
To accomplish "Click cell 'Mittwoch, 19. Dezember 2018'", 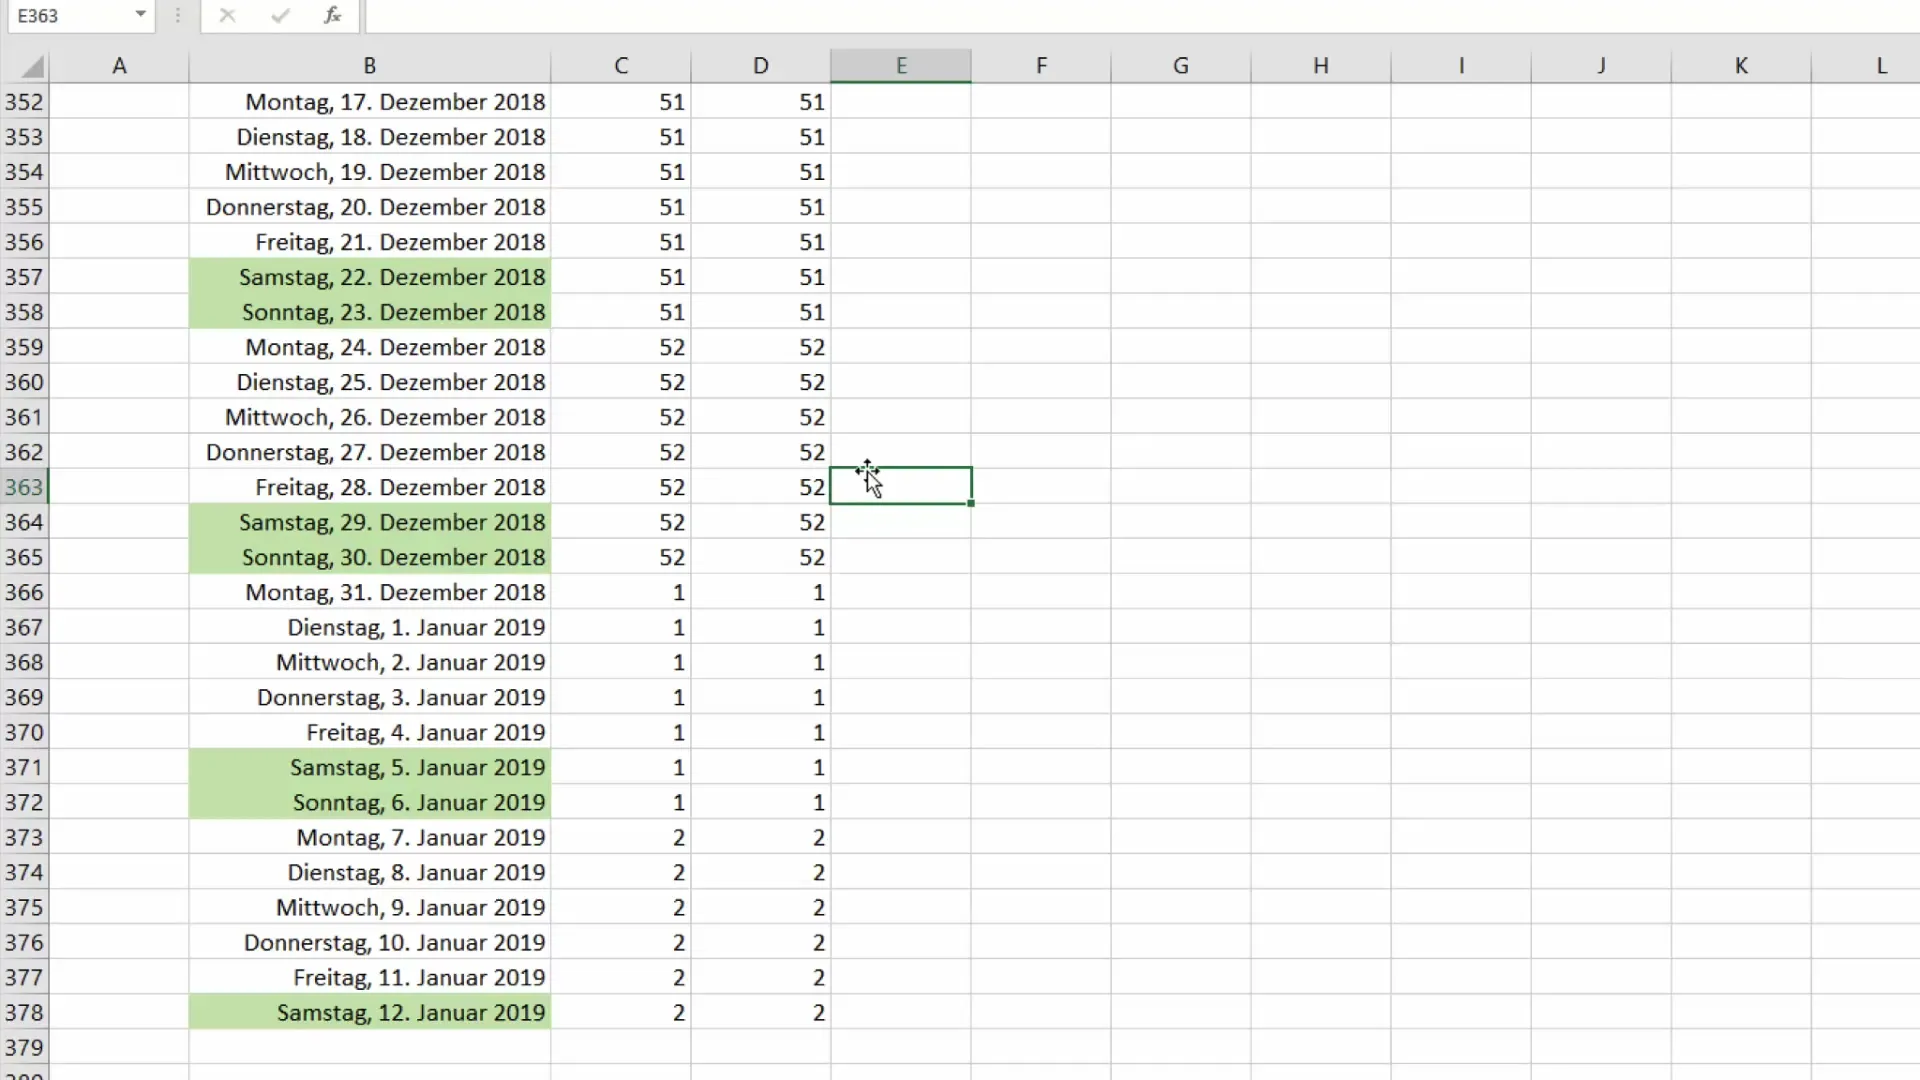I will 370,172.
